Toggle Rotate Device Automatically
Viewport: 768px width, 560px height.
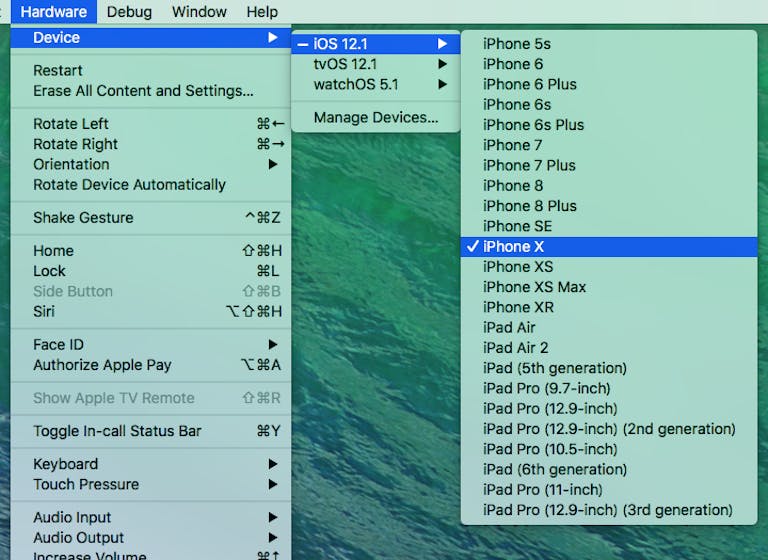click(151, 185)
